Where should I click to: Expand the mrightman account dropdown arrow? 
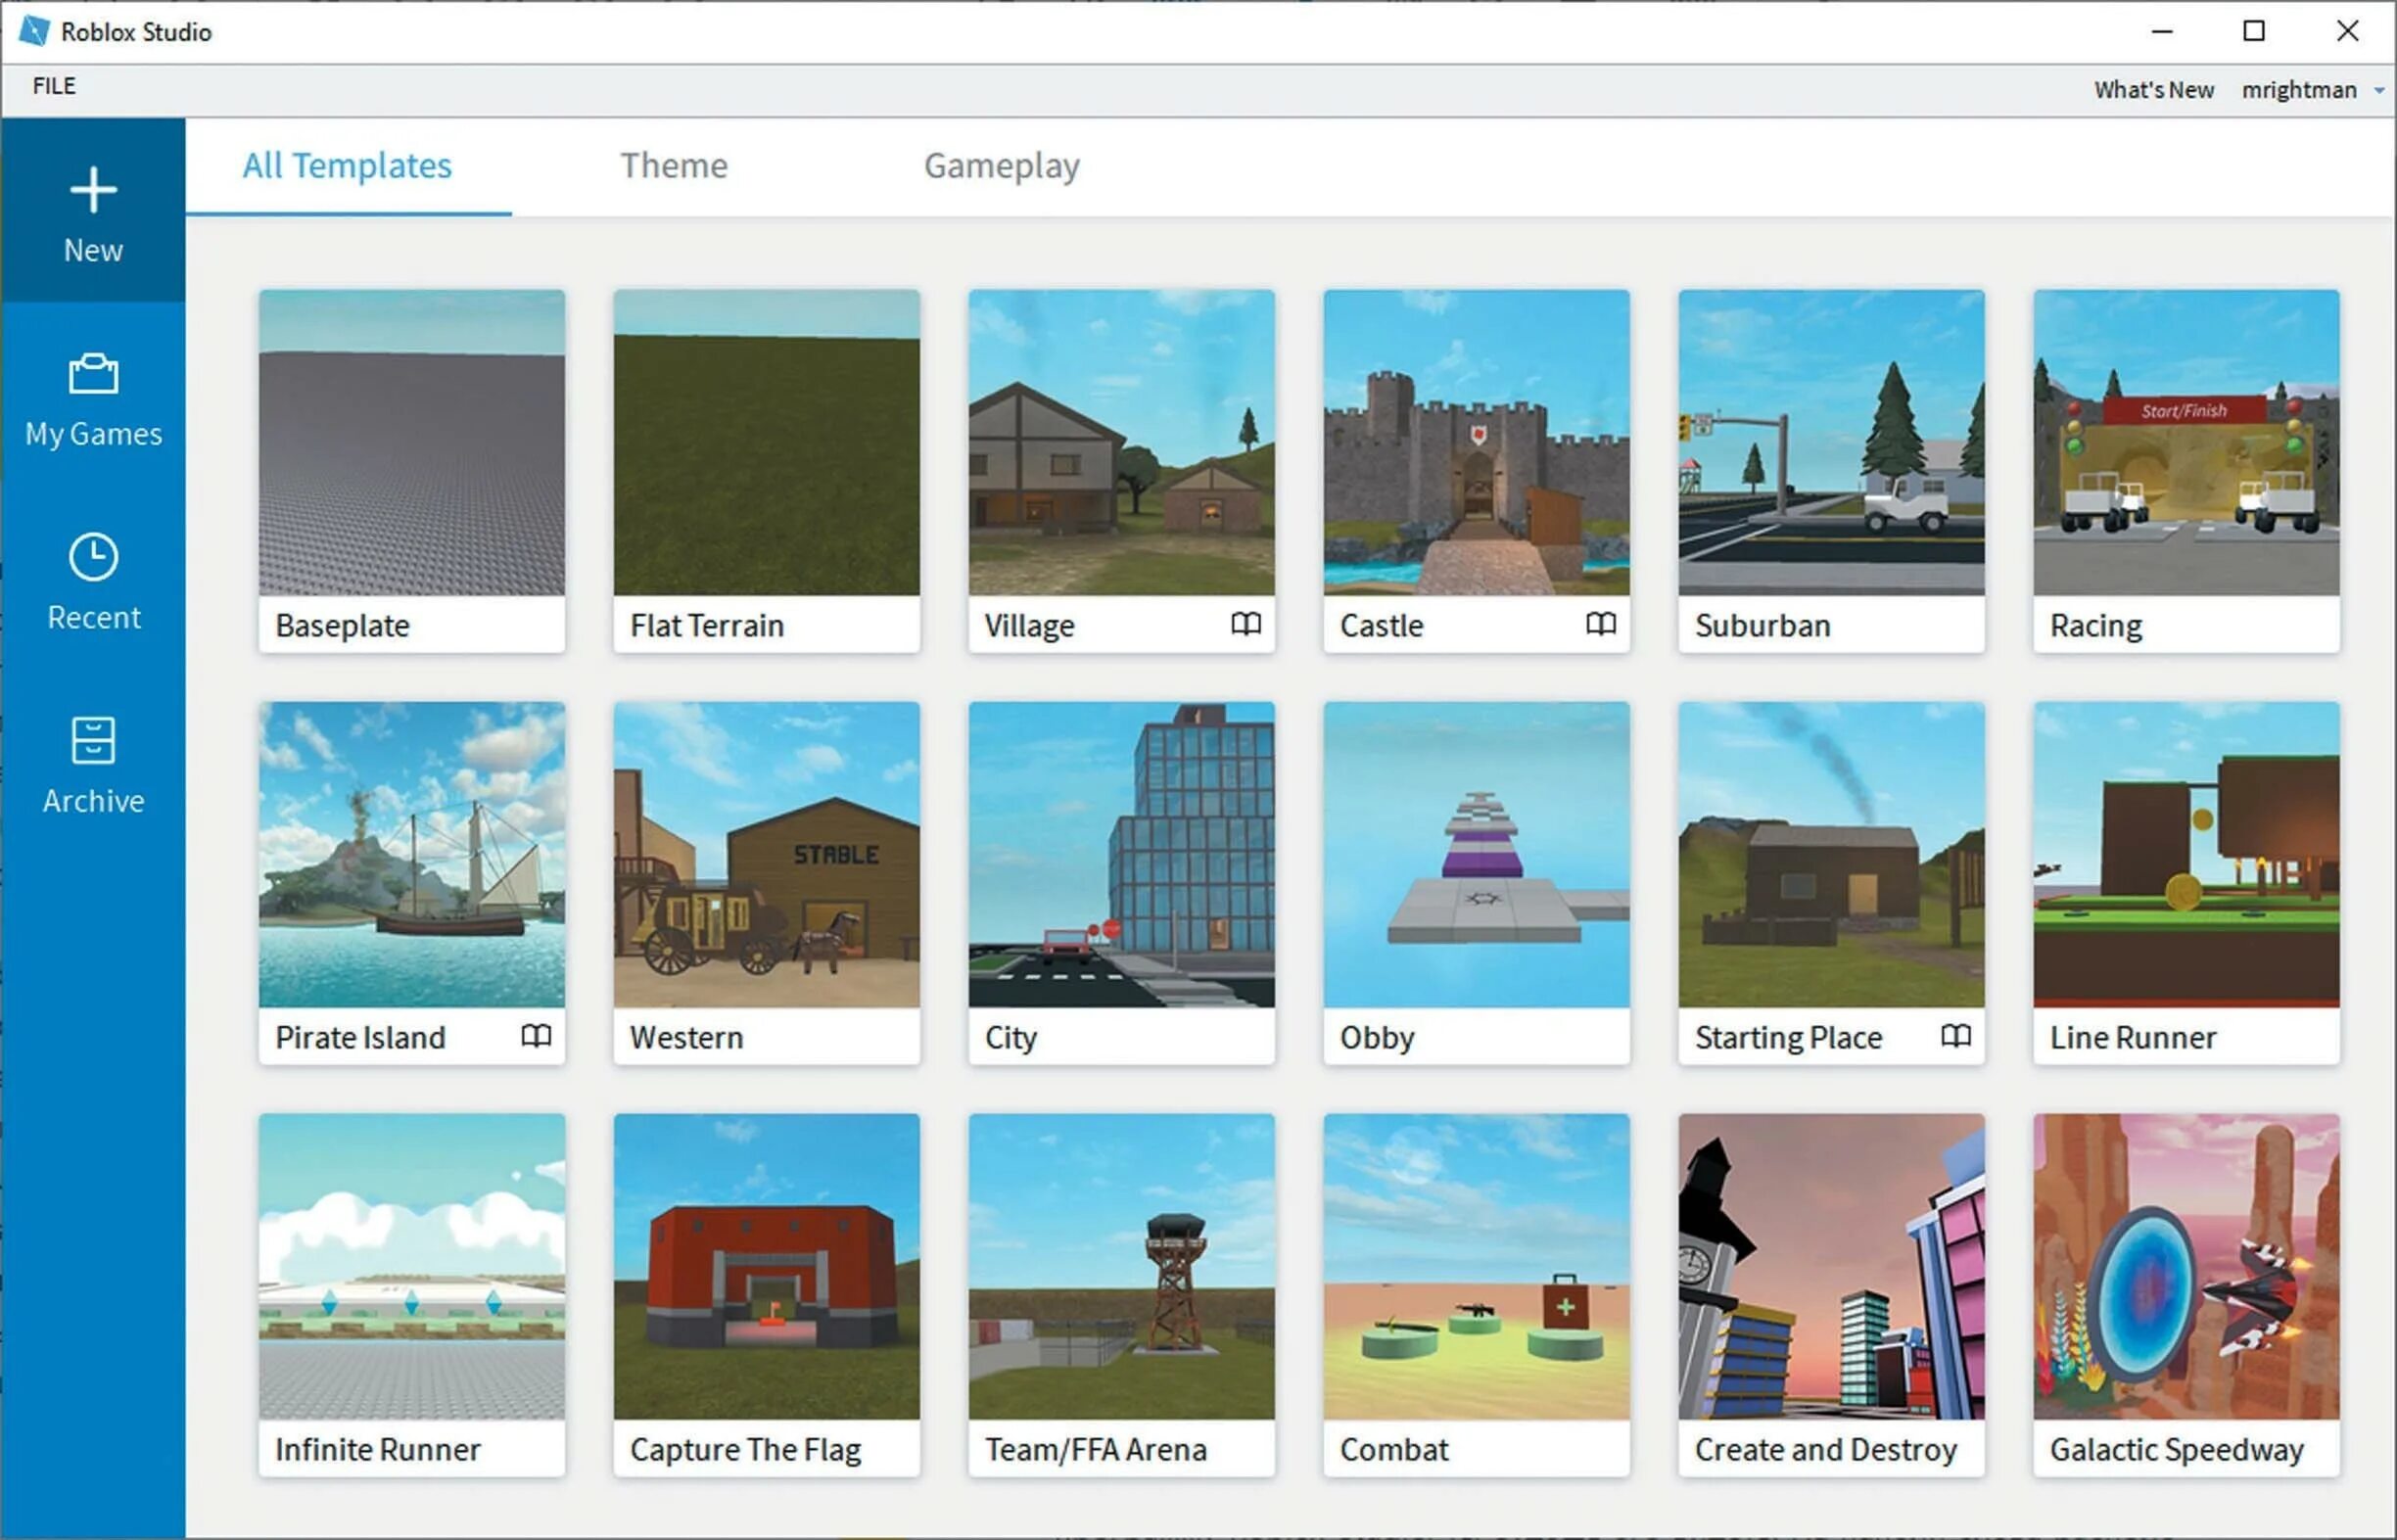tap(2379, 91)
